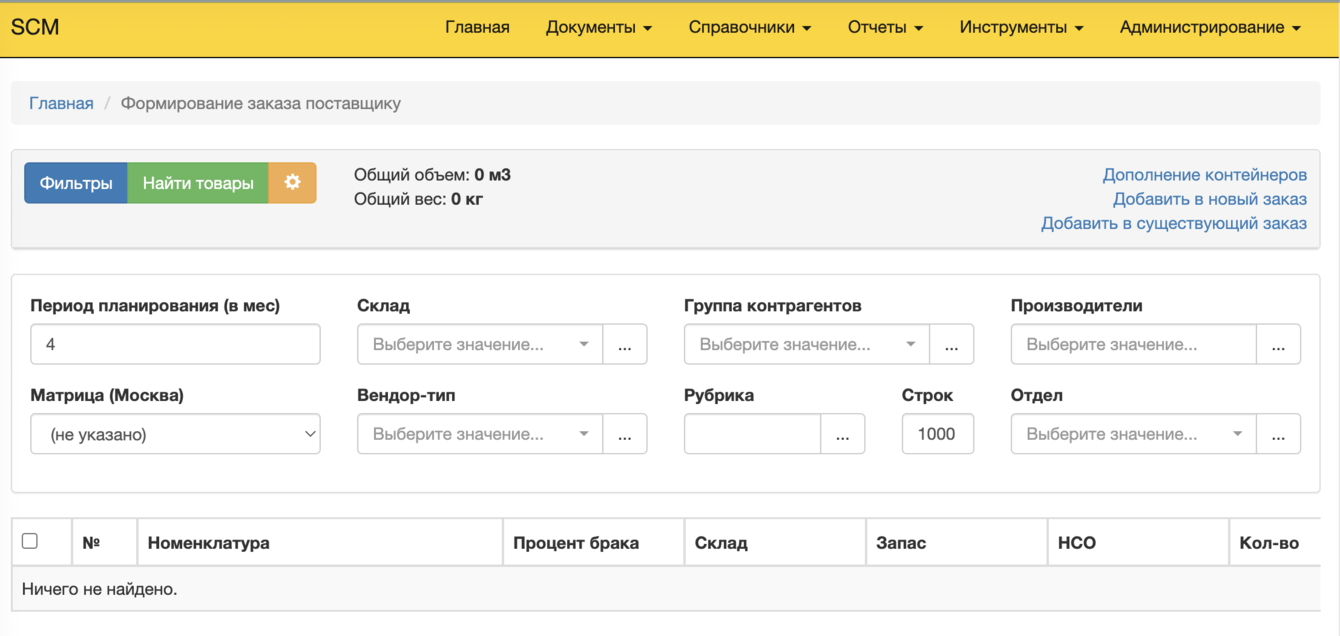
Task: Open Вендор-тип lookup with the ellipsis button
Action: (x=625, y=433)
